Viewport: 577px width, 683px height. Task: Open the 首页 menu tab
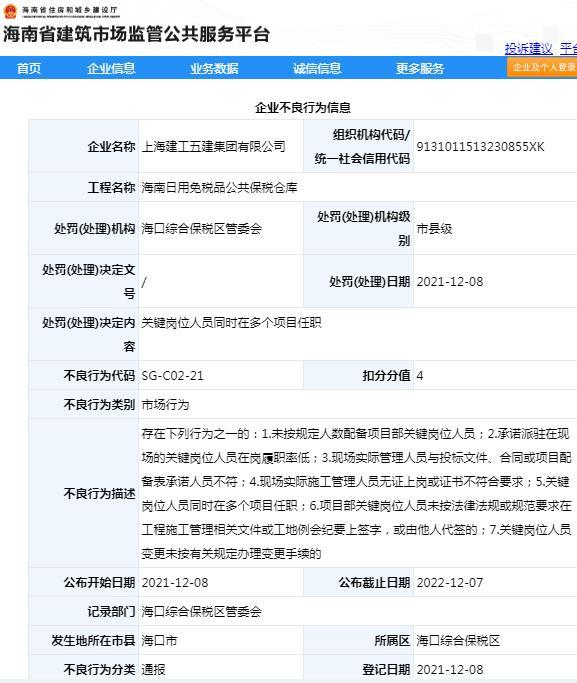(29, 68)
